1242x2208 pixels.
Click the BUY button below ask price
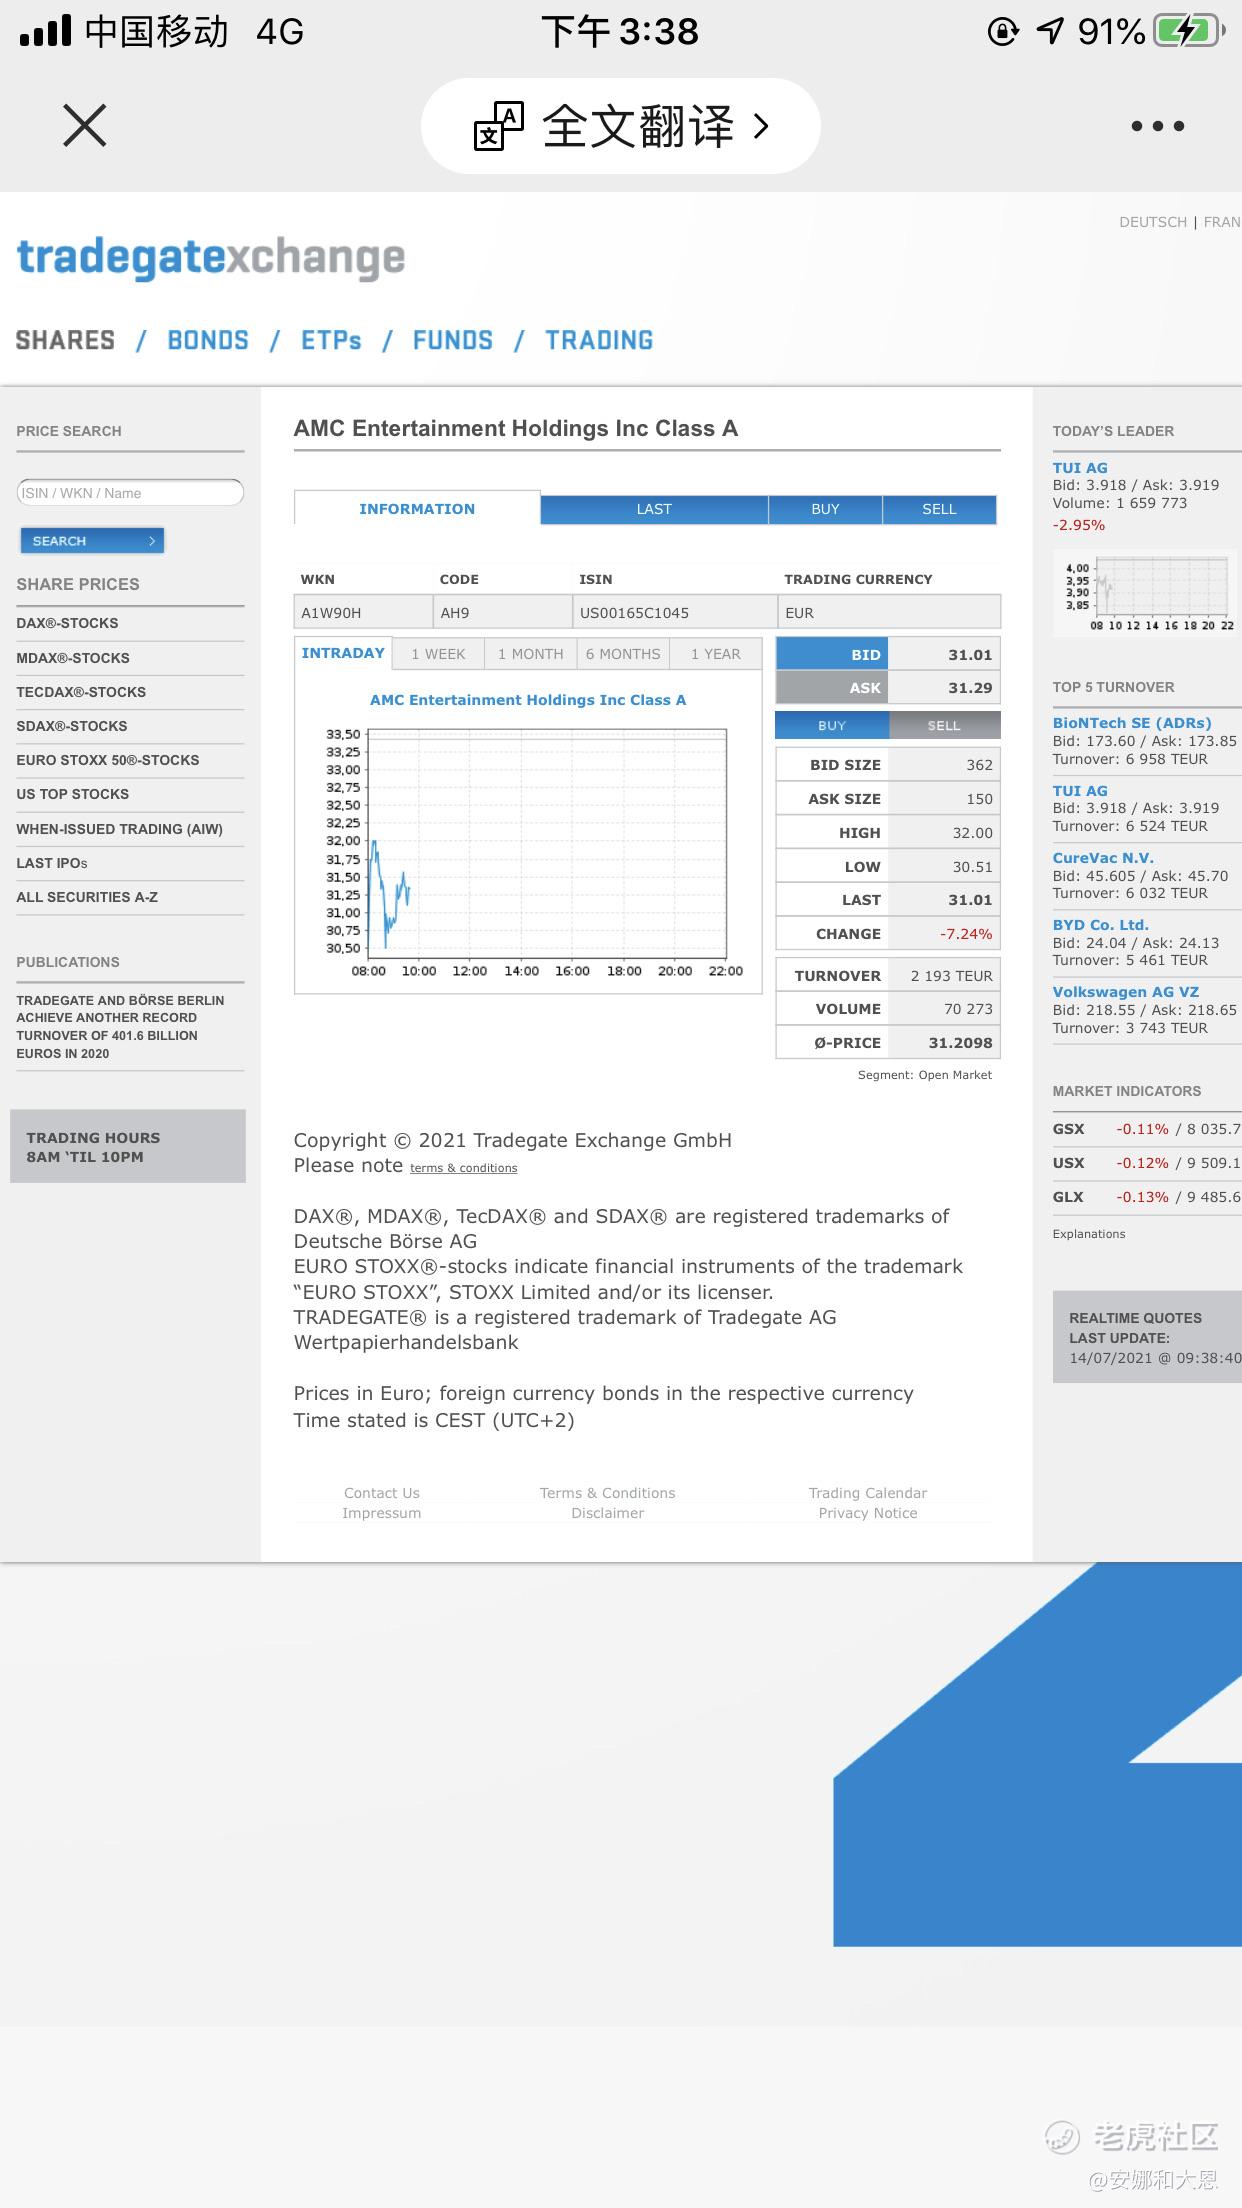(x=832, y=725)
